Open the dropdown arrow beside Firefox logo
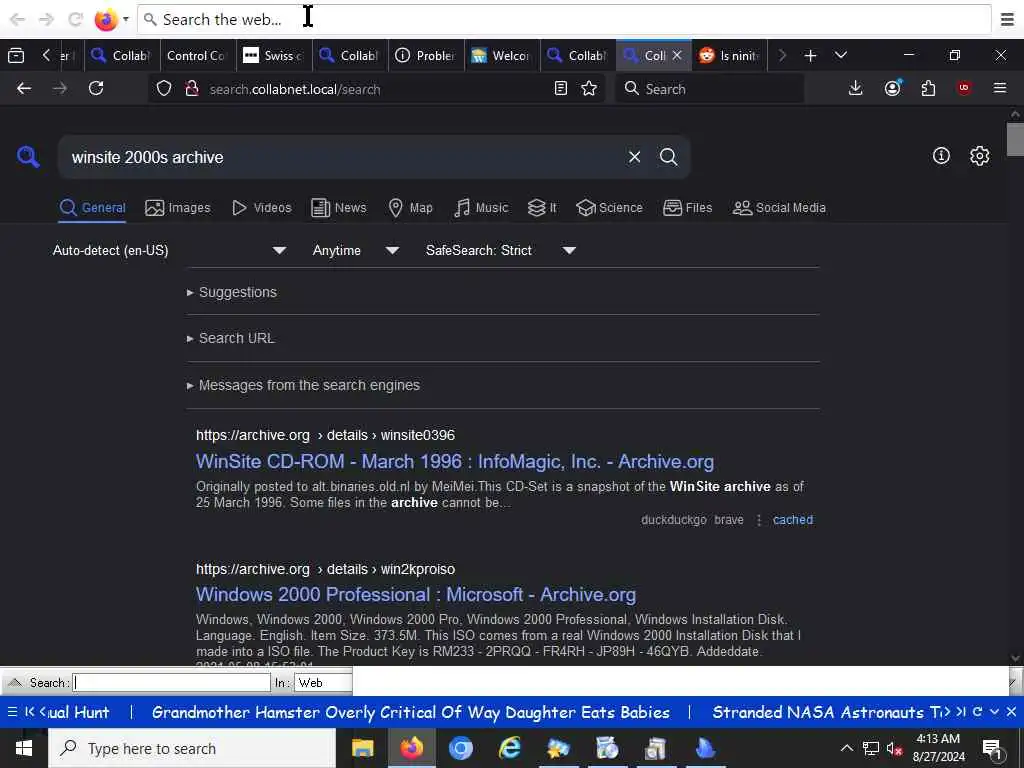The width and height of the screenshot is (1024, 768). (x=126, y=19)
